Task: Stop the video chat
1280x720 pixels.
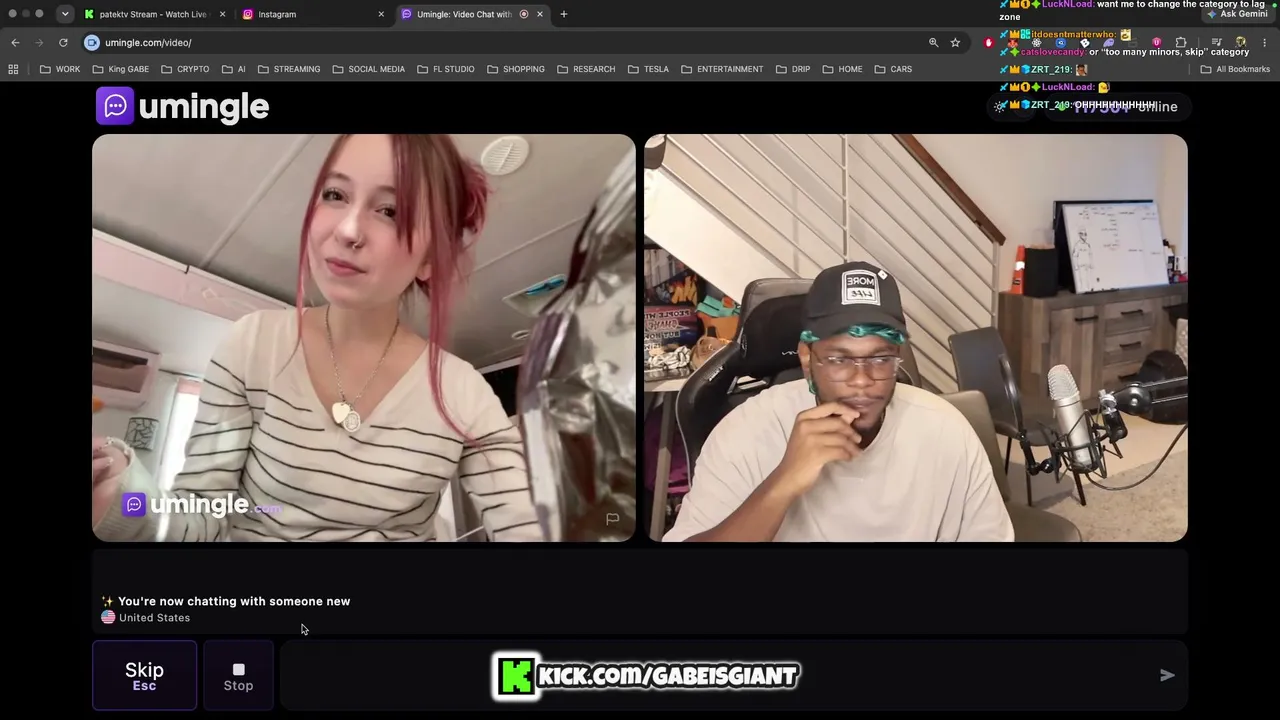Action: pyautogui.click(x=238, y=676)
